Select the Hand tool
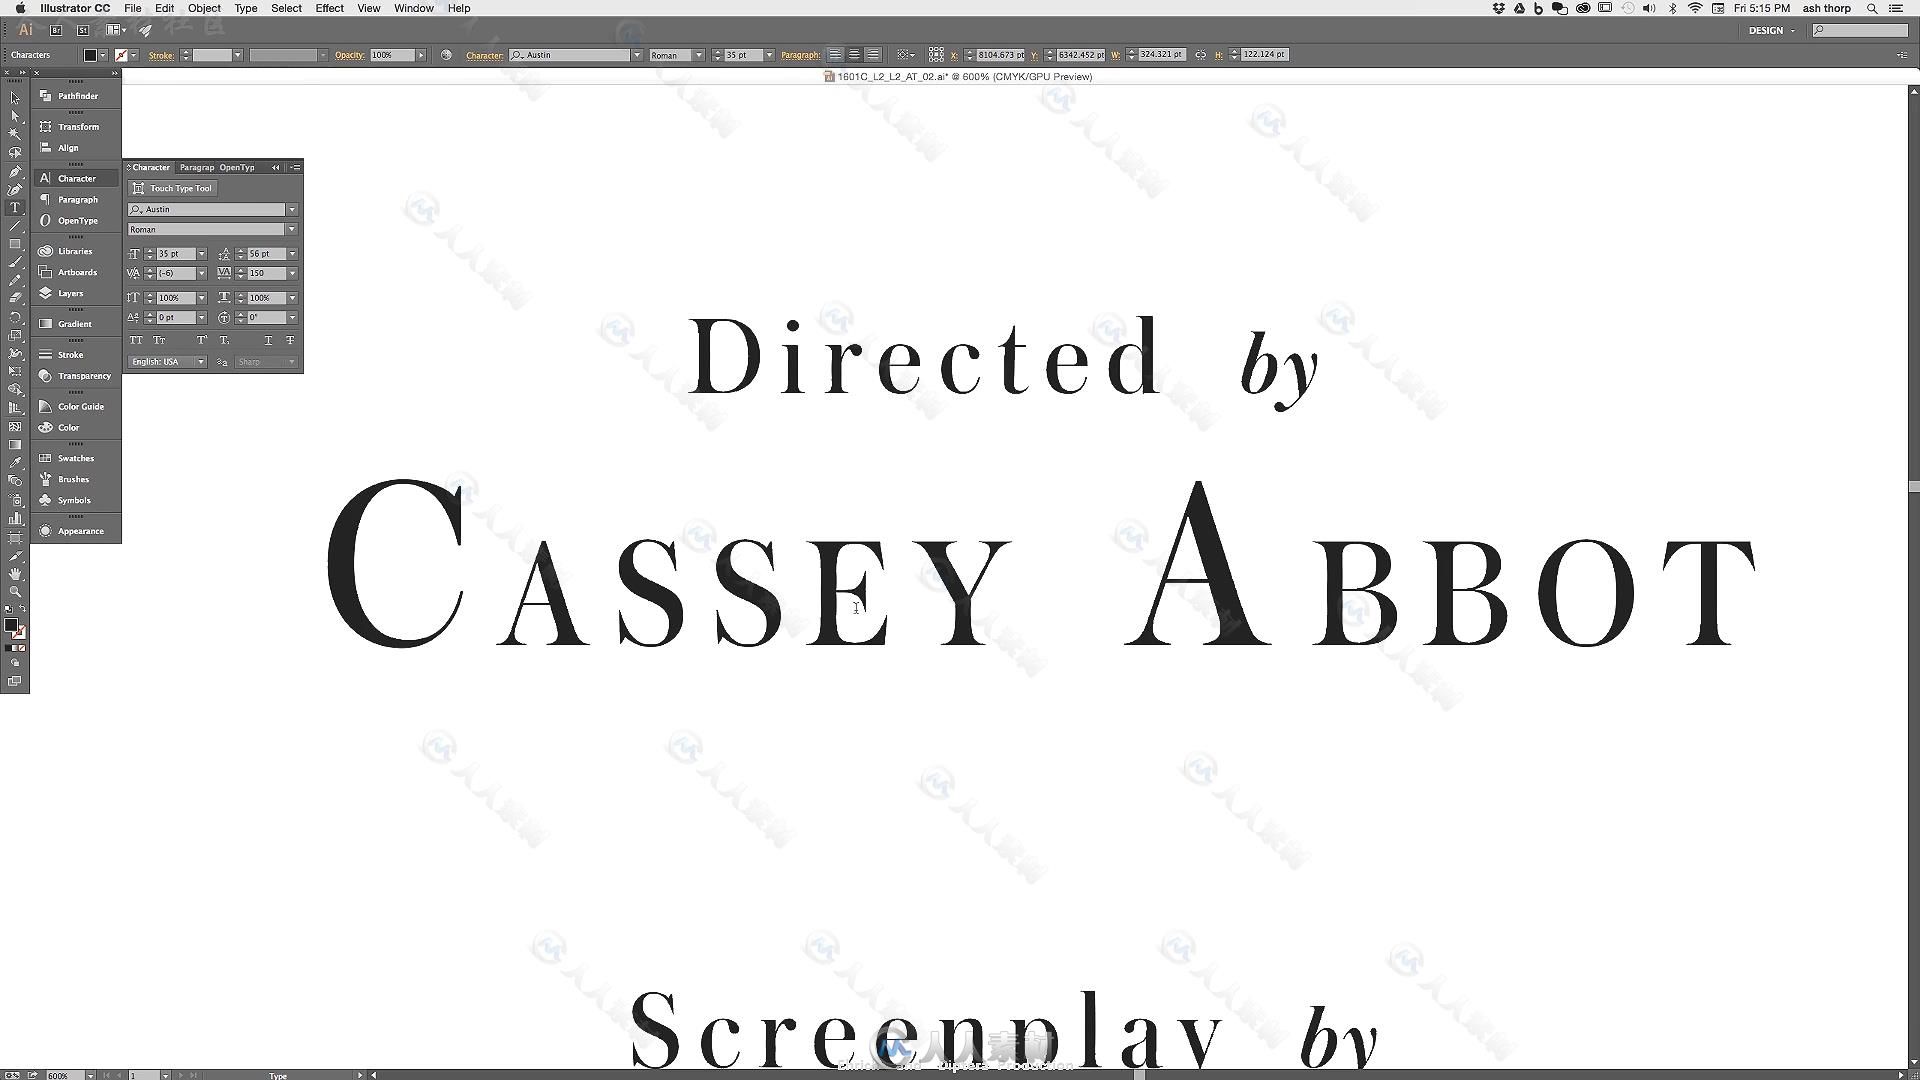 pyautogui.click(x=14, y=574)
